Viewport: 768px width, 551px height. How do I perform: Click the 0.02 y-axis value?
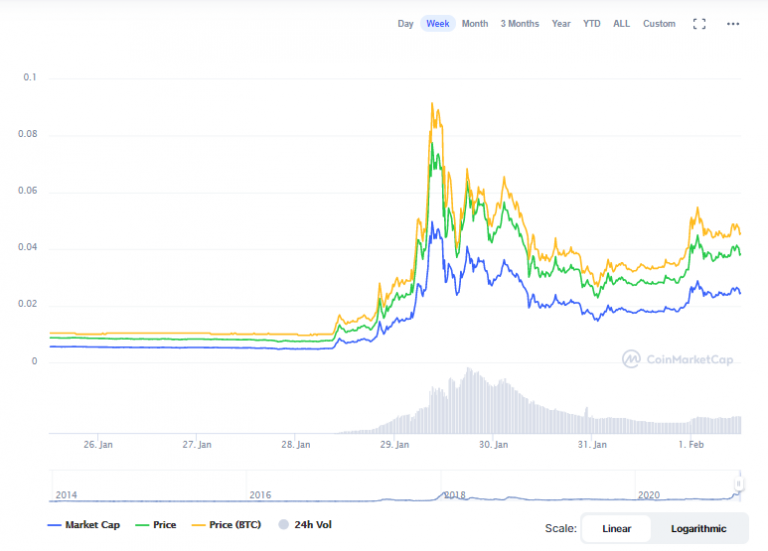click(27, 304)
